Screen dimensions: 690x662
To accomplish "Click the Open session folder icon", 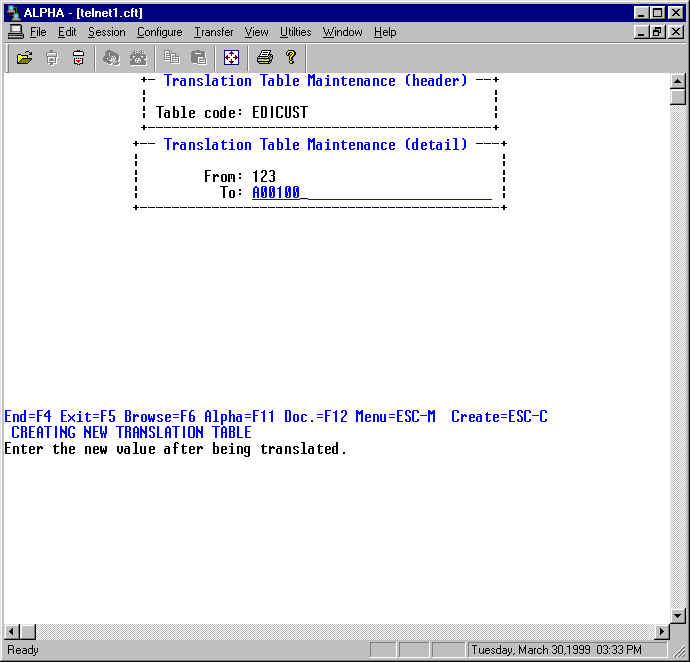I will (x=25, y=58).
